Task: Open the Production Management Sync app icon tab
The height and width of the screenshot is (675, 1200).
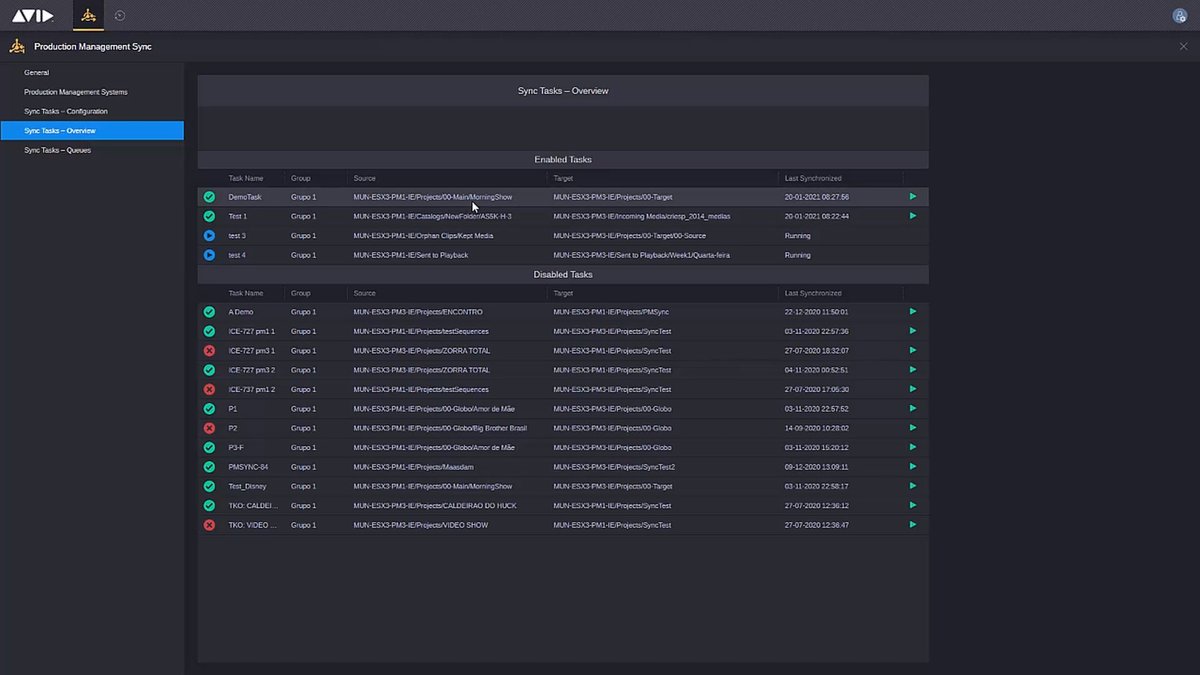Action: 88,15
